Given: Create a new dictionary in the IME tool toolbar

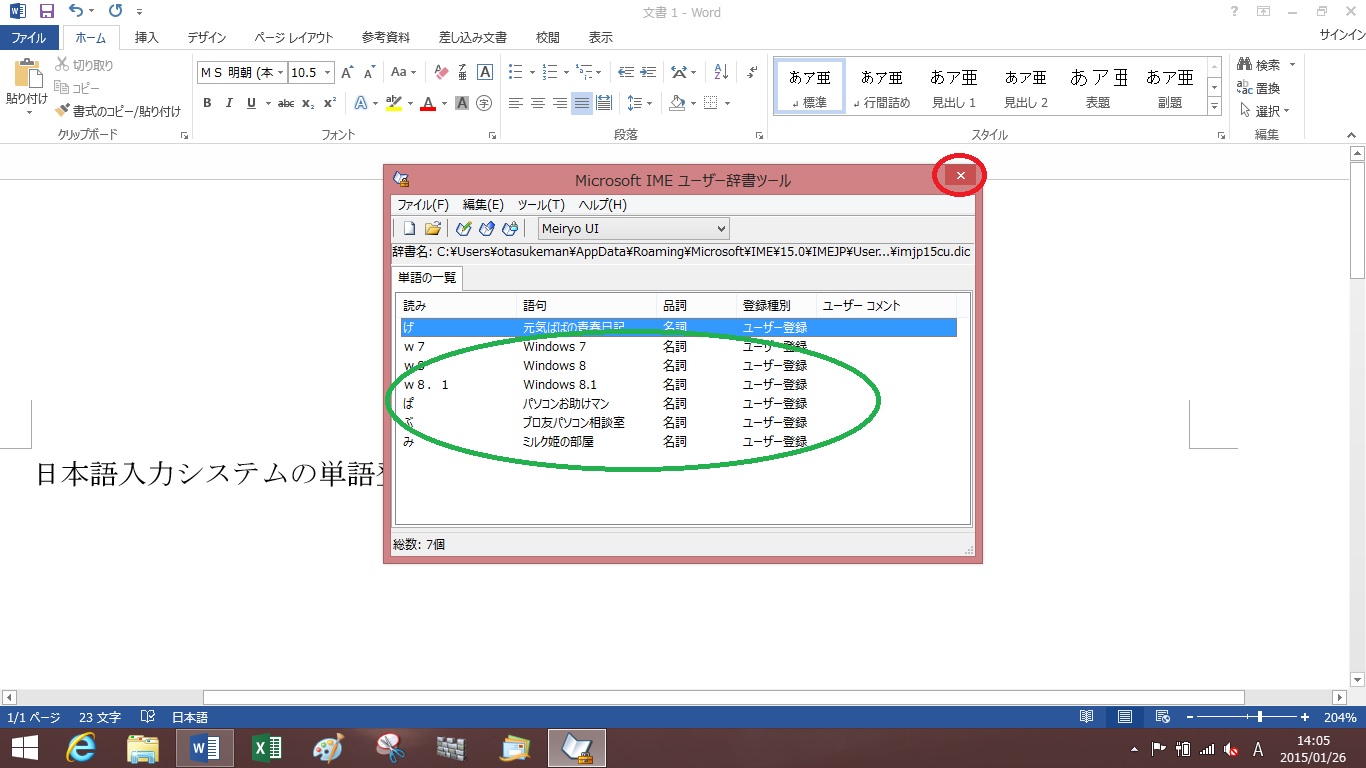Looking at the screenshot, I should click(x=409, y=228).
